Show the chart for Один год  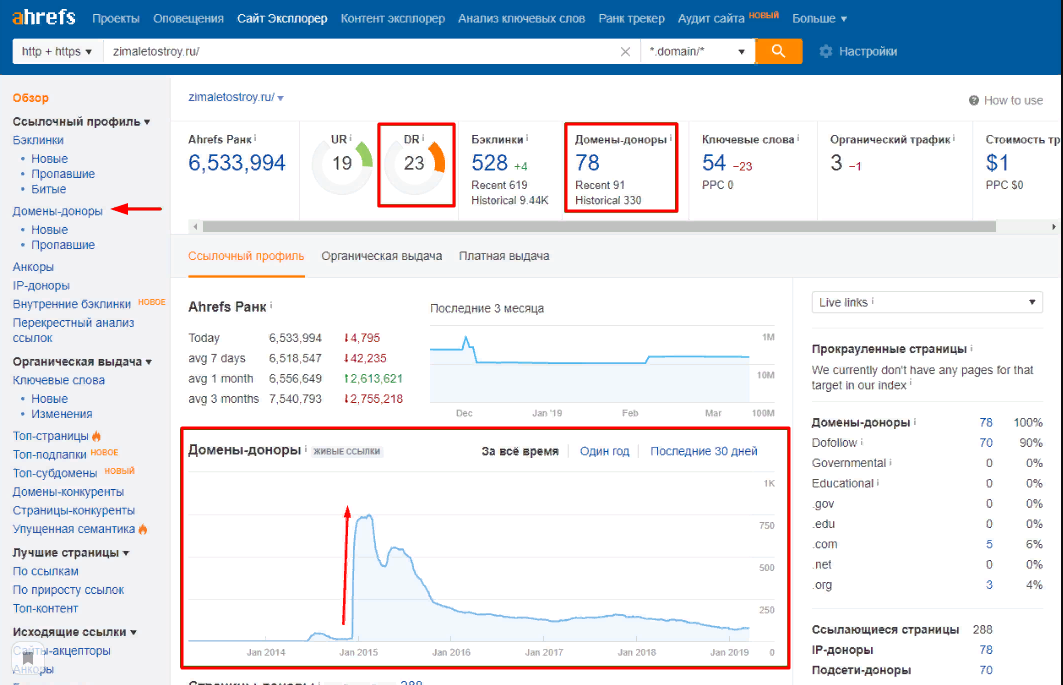(x=604, y=451)
